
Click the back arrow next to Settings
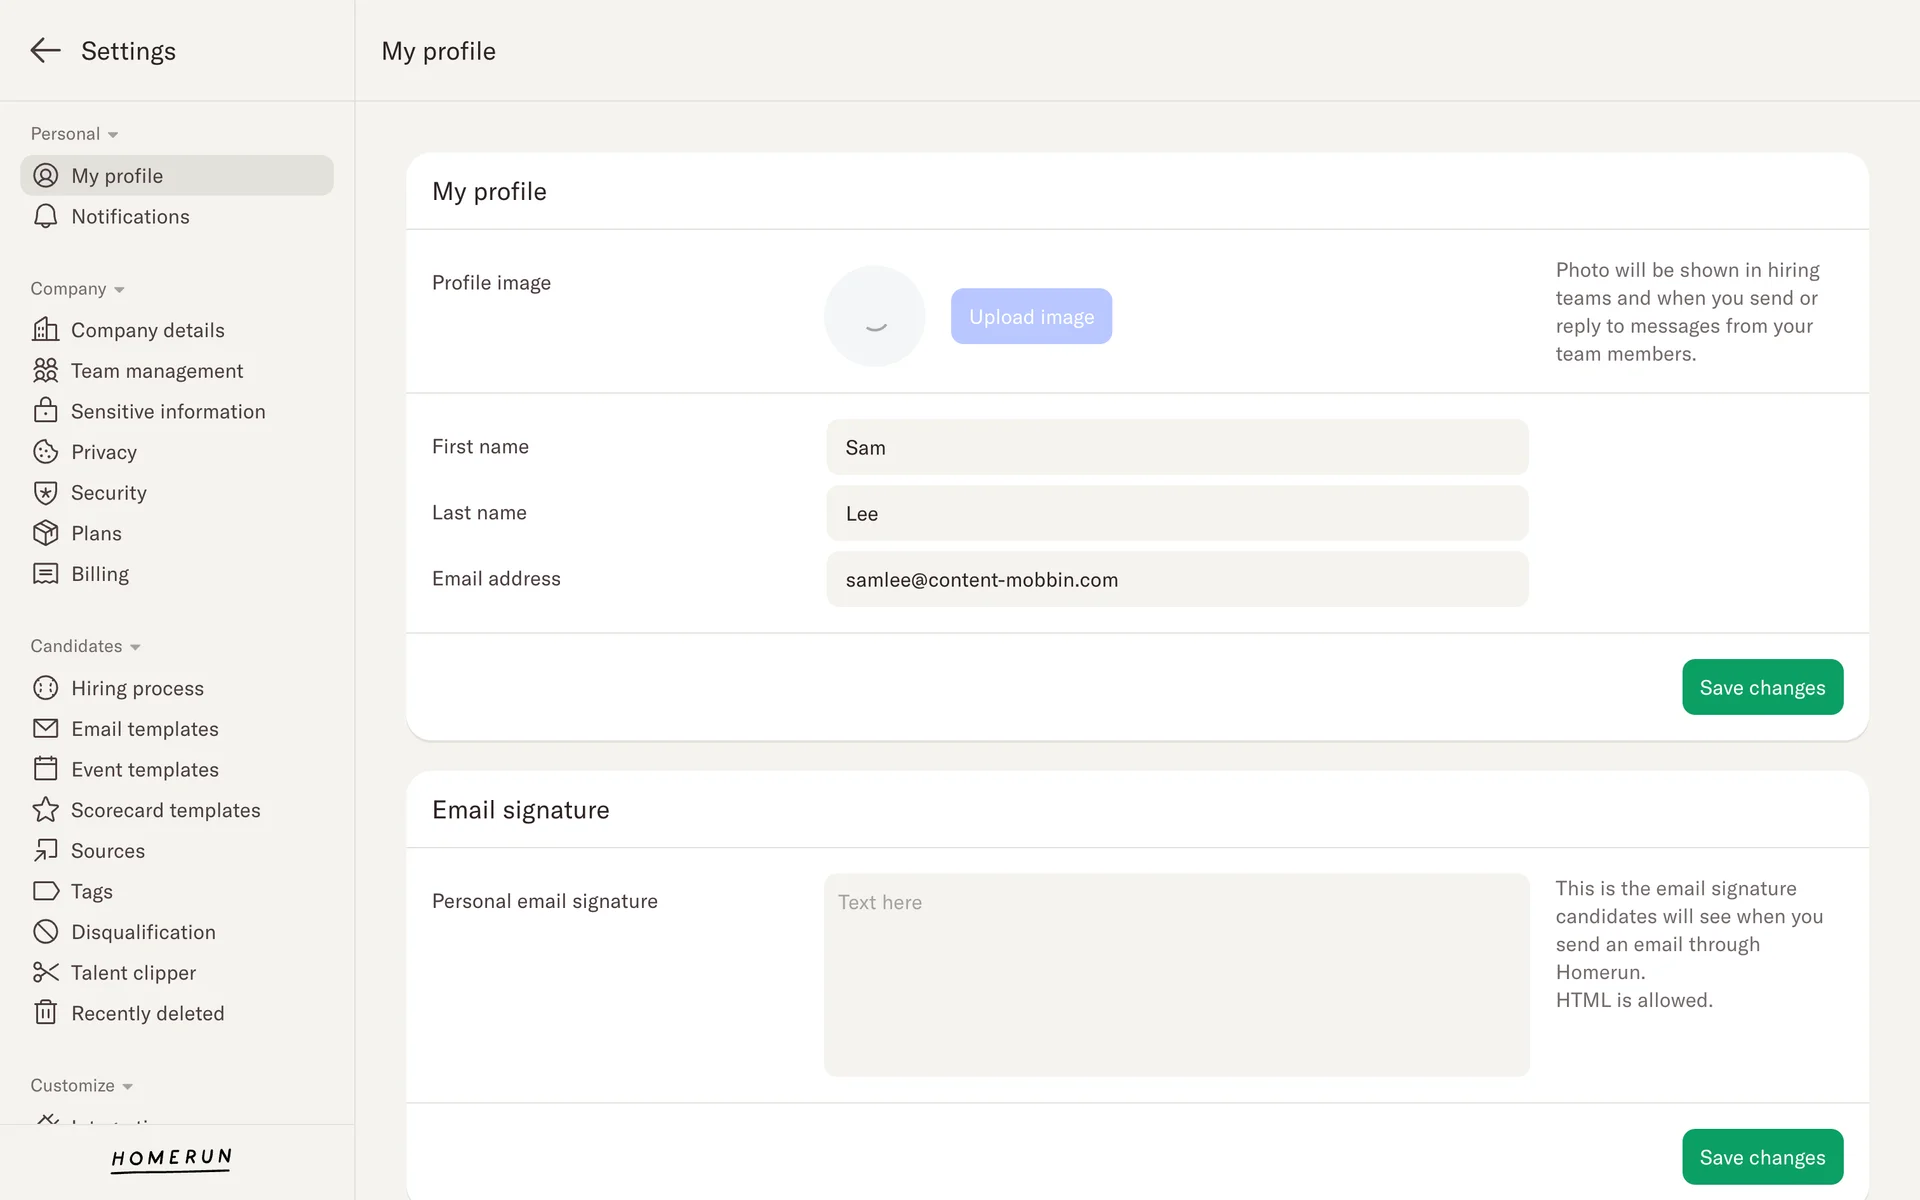(x=45, y=50)
